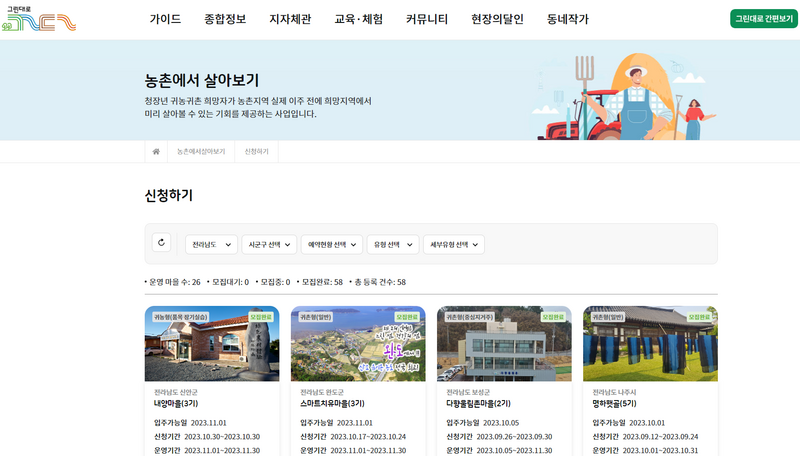800x456 pixels.
Task: Open the 지자체관 menu
Action: [290, 19]
